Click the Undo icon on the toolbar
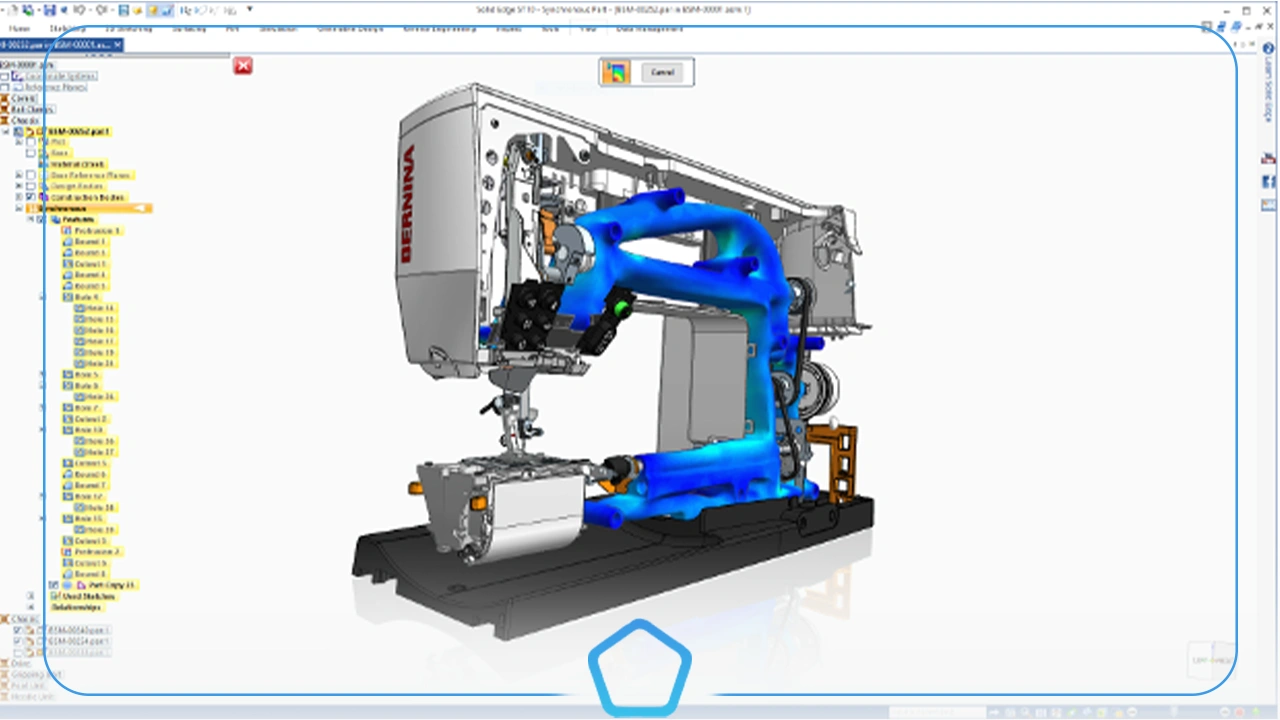This screenshot has height=720, width=1280. tap(78, 8)
